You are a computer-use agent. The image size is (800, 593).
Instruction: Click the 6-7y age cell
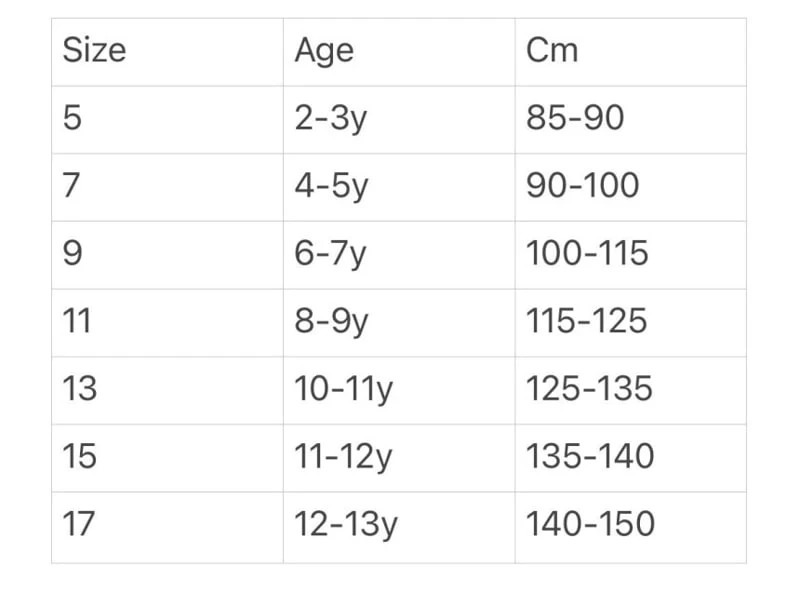pos(331,254)
